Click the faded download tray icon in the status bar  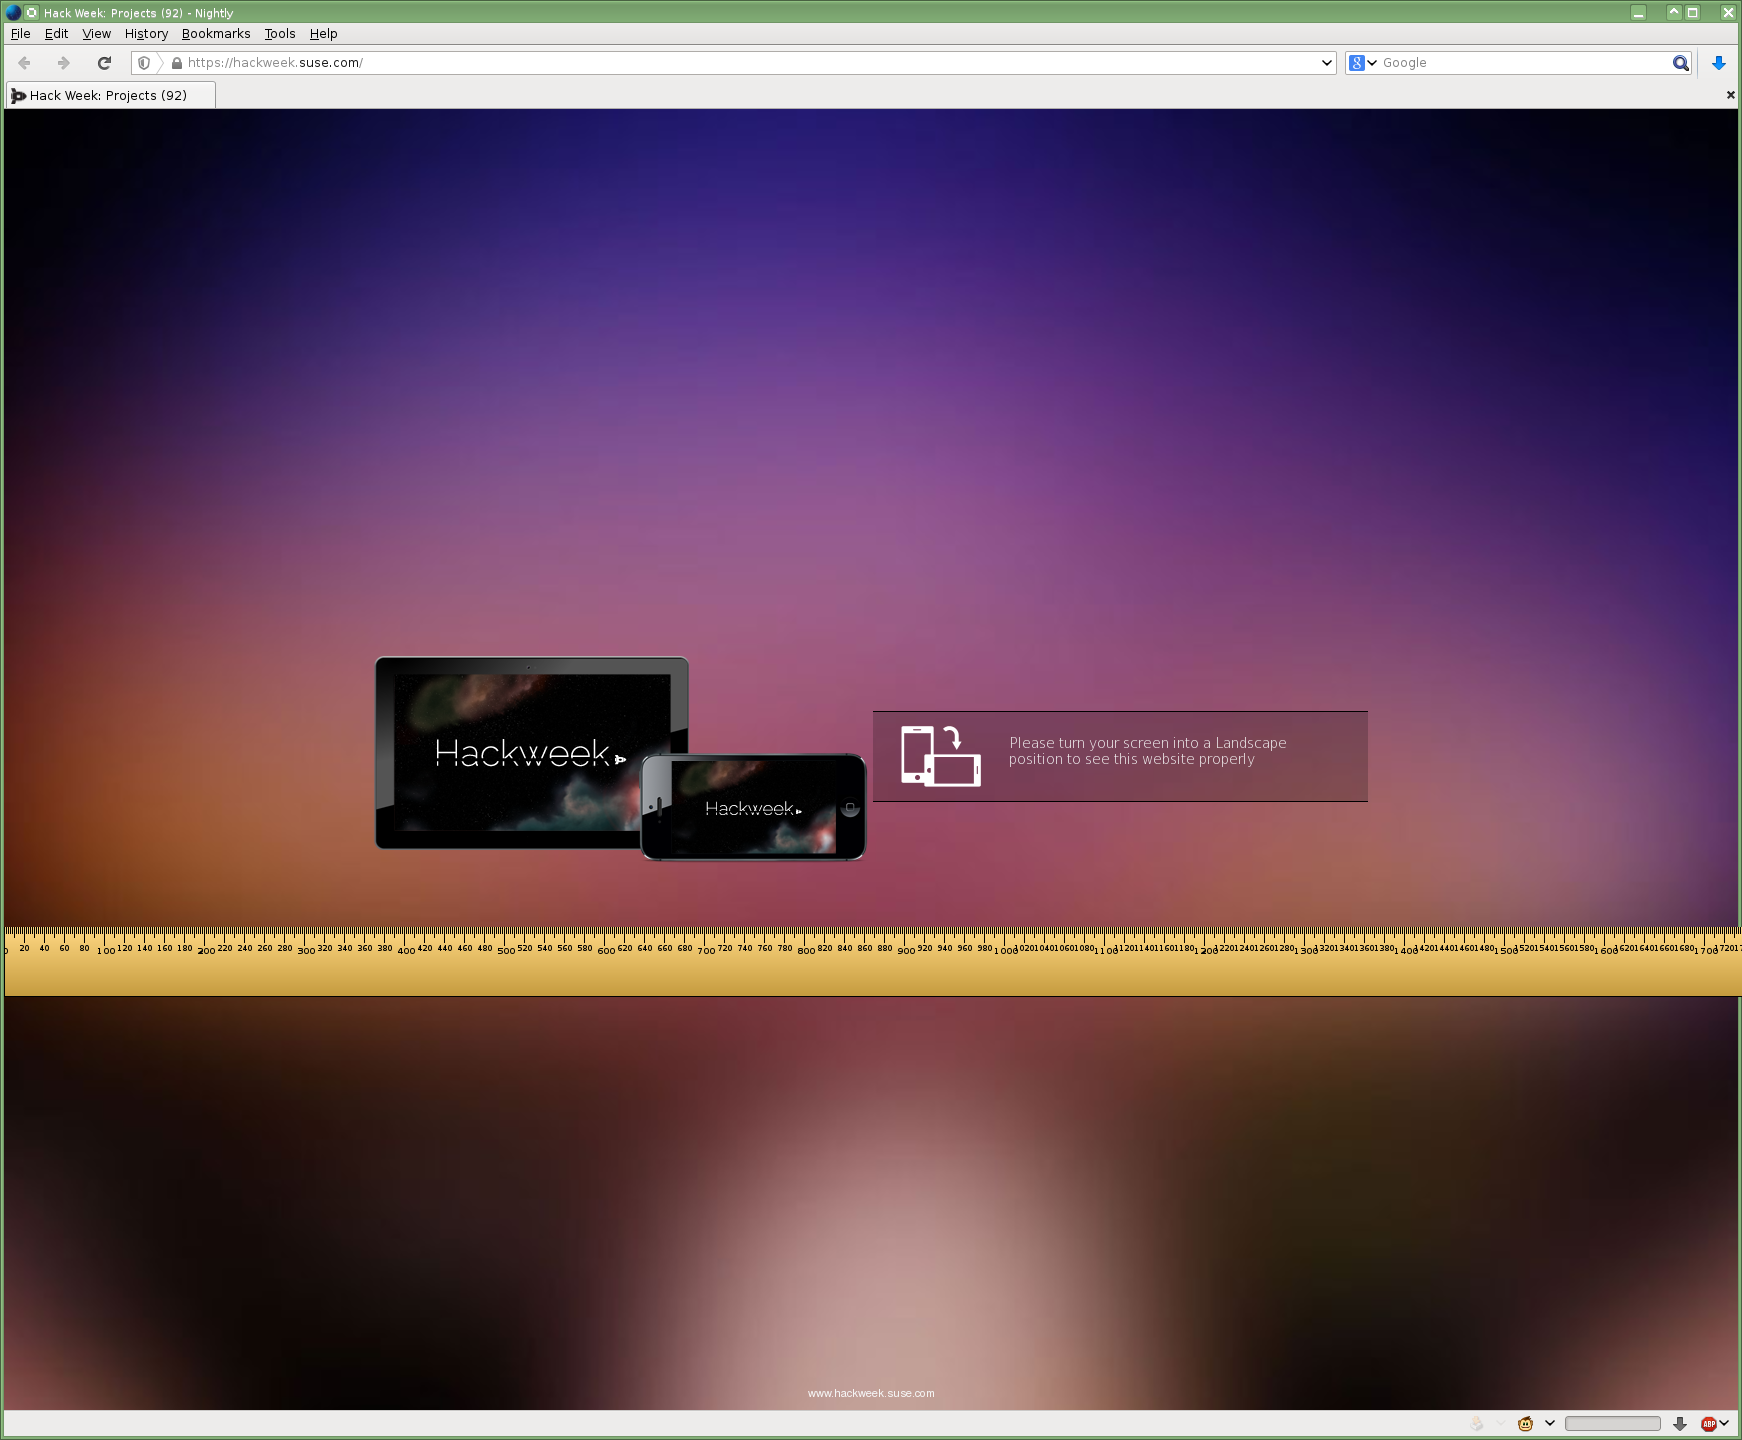pos(1477,1424)
